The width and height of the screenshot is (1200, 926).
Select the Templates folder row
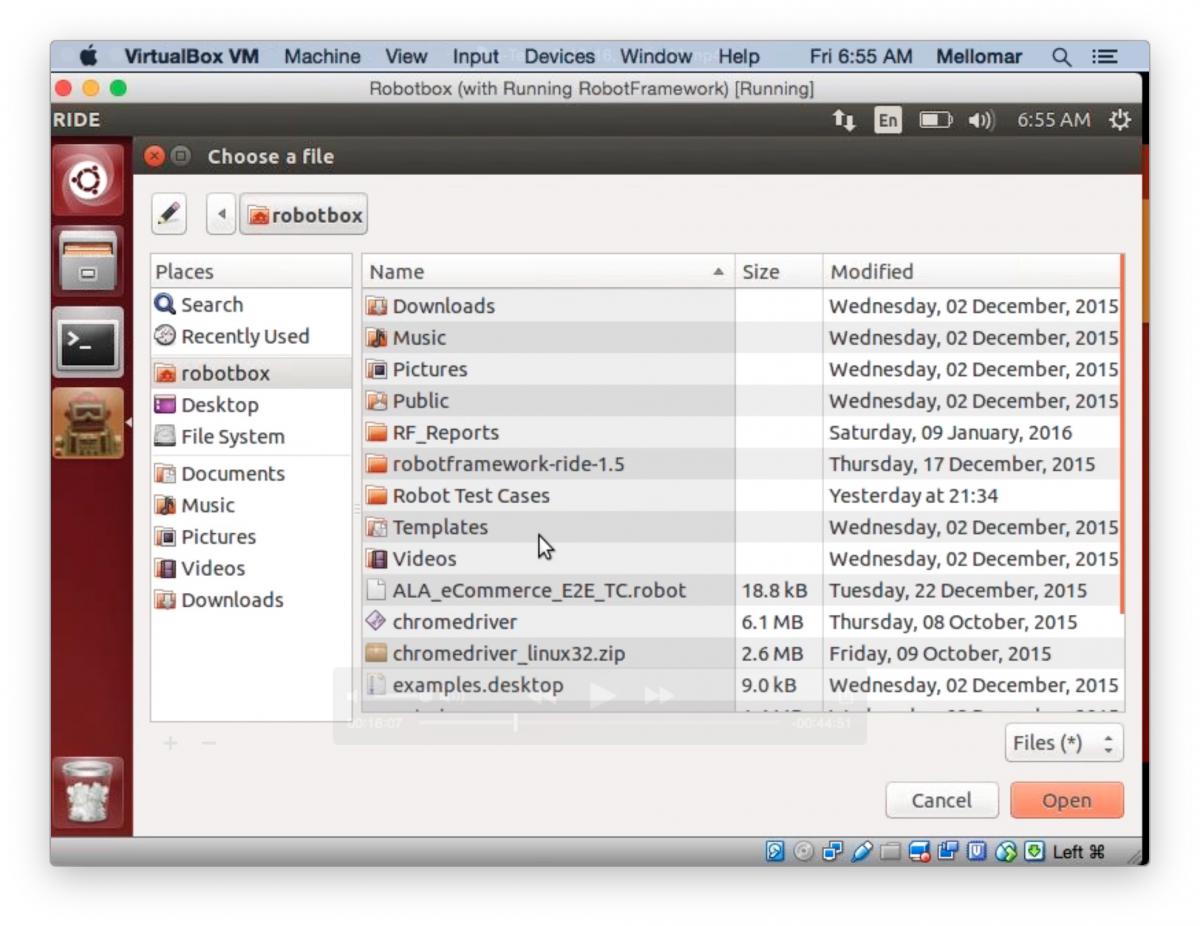point(741,527)
